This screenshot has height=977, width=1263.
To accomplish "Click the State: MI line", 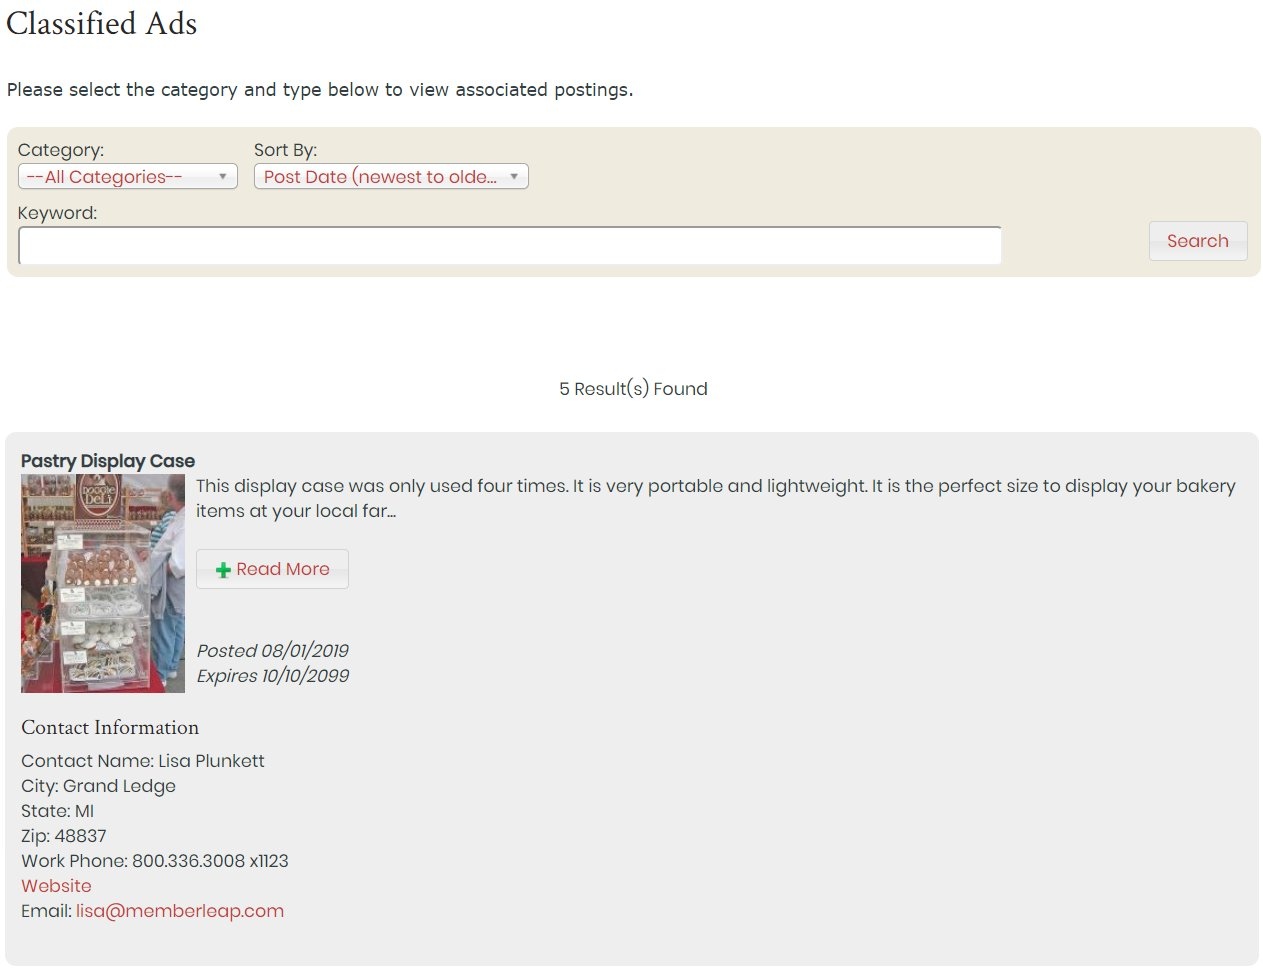I will [x=57, y=811].
